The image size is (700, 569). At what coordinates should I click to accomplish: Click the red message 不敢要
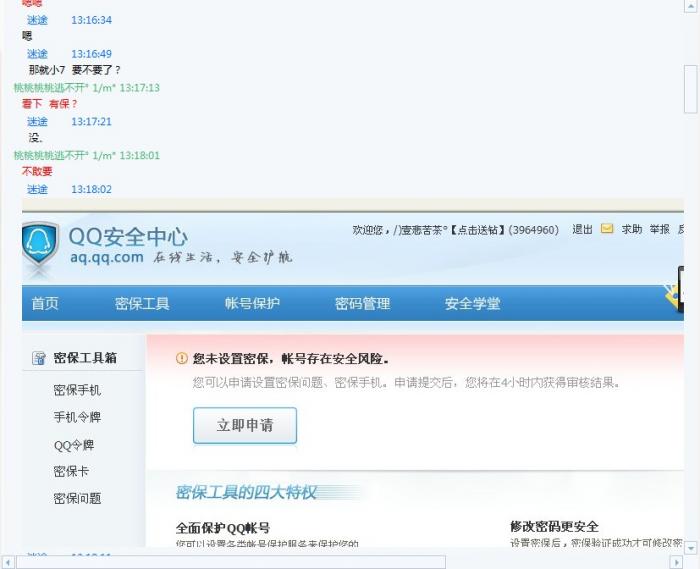[x=37, y=171]
